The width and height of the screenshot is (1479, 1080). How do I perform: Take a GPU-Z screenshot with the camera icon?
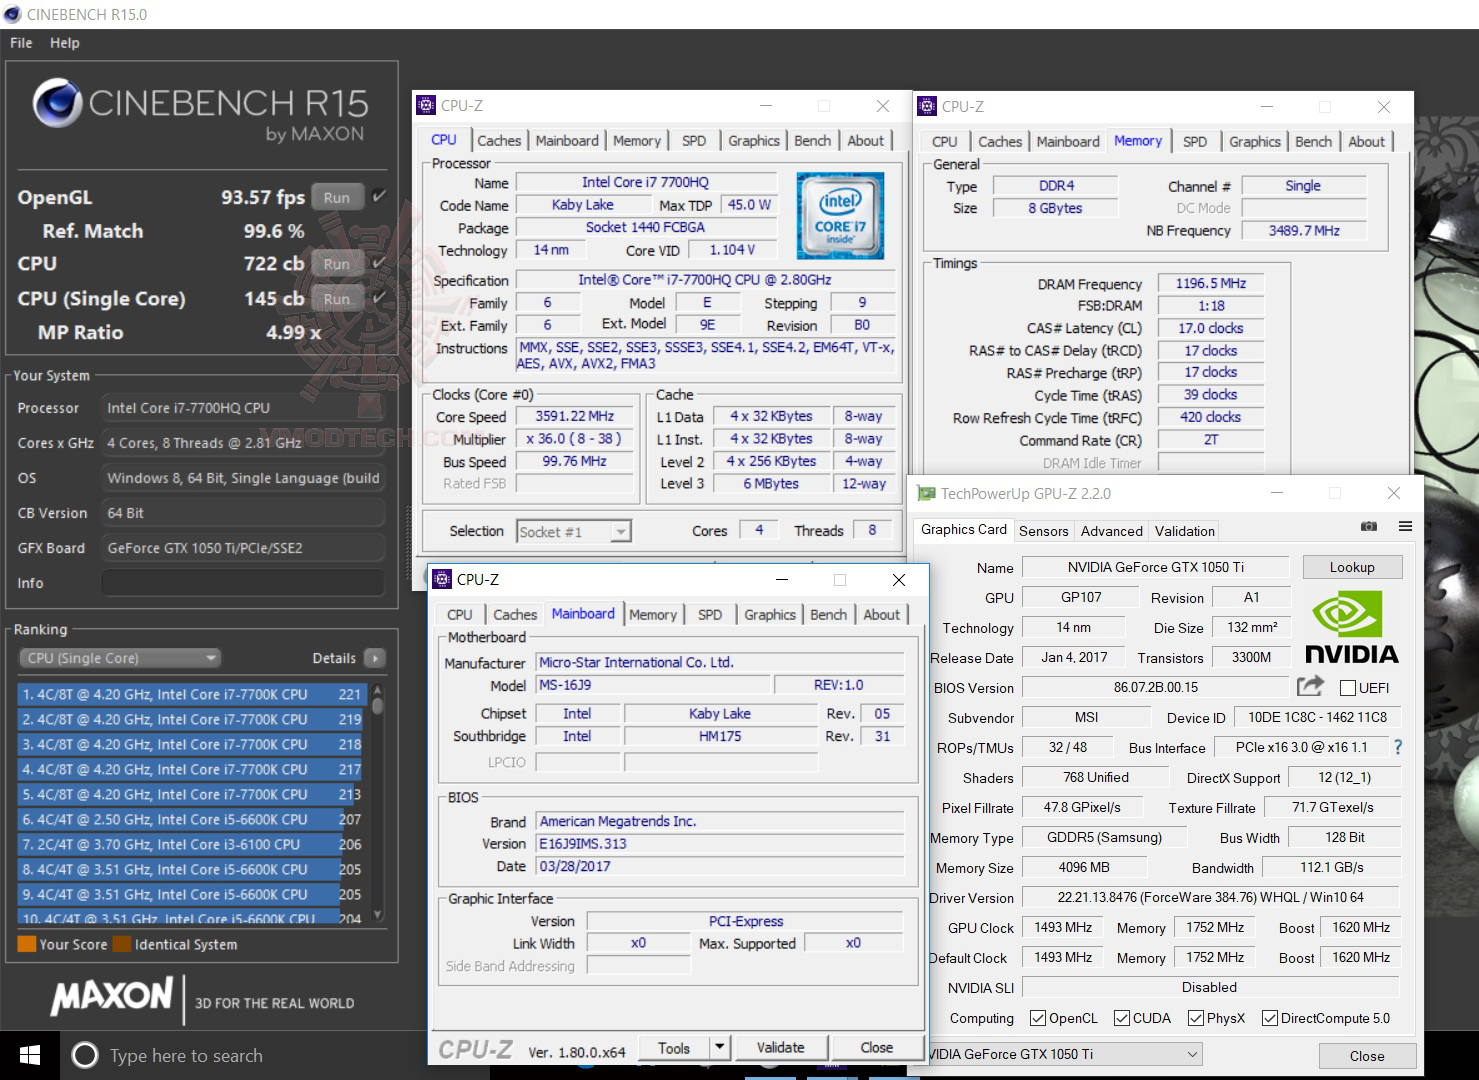pyautogui.click(x=1369, y=527)
